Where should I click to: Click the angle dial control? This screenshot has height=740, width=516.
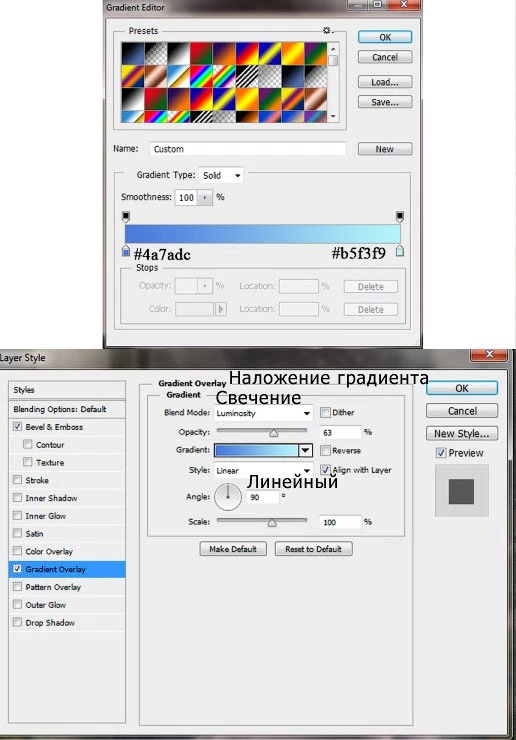click(228, 496)
